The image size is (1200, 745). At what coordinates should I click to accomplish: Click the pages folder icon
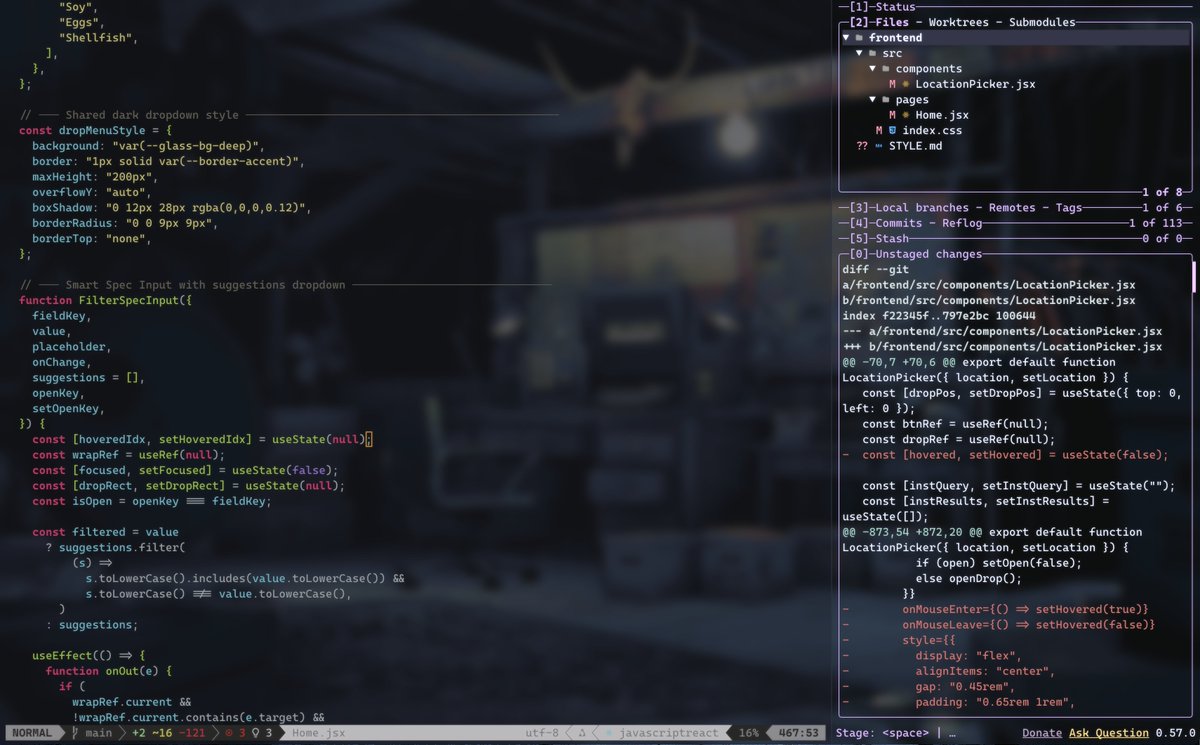pyautogui.click(x=886, y=100)
